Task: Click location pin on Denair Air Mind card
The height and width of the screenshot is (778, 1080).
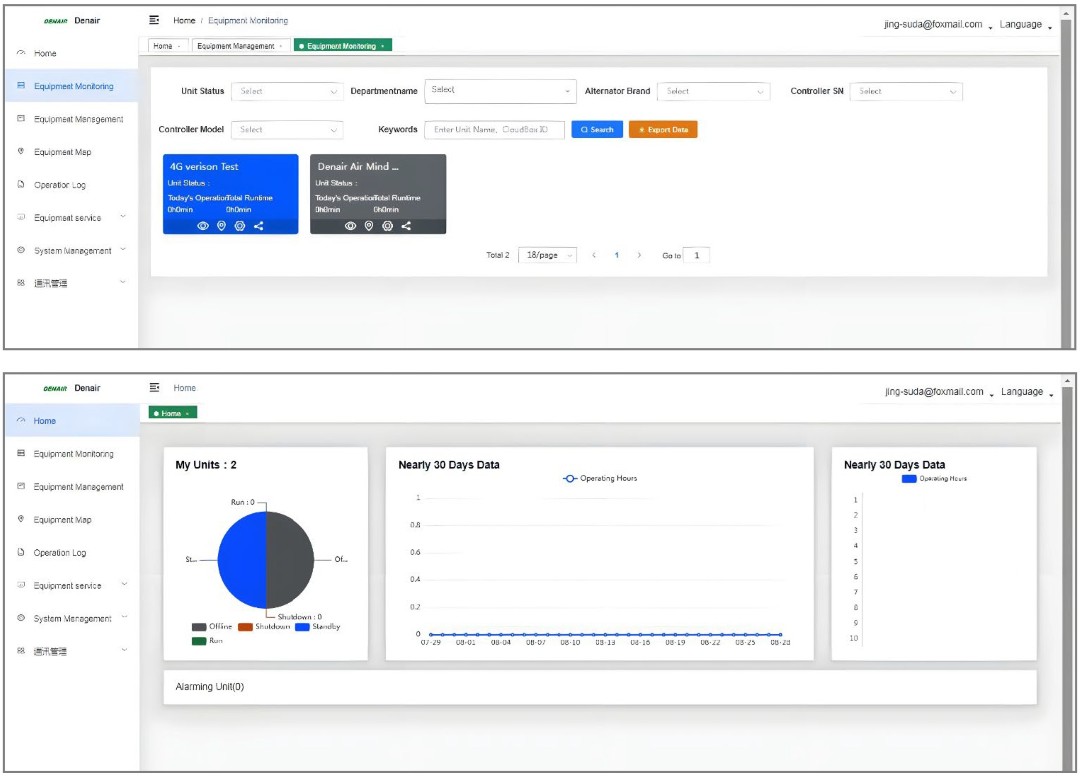Action: click(x=368, y=226)
